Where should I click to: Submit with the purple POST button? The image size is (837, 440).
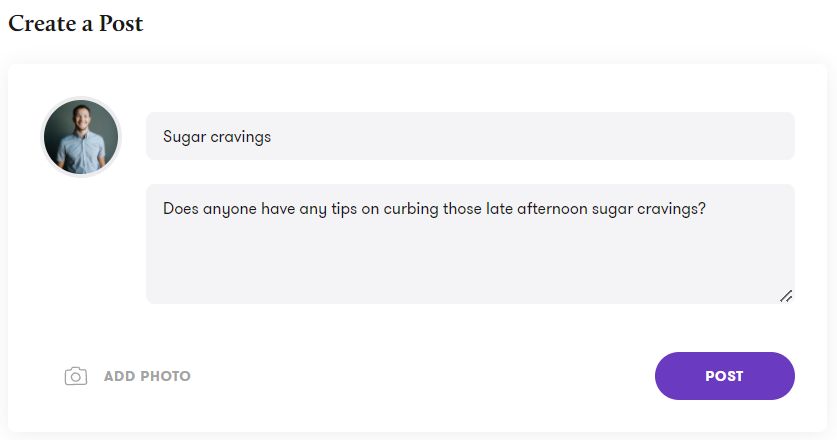[x=724, y=376]
